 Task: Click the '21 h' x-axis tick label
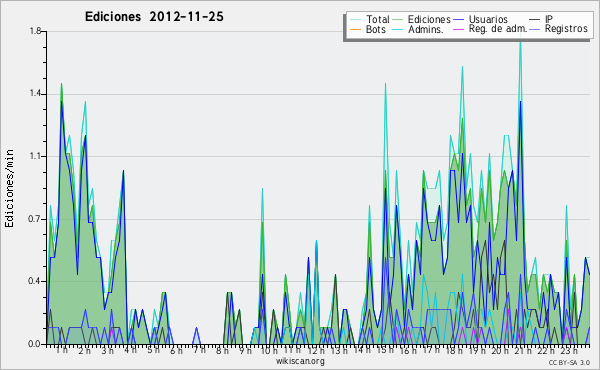coord(523,350)
